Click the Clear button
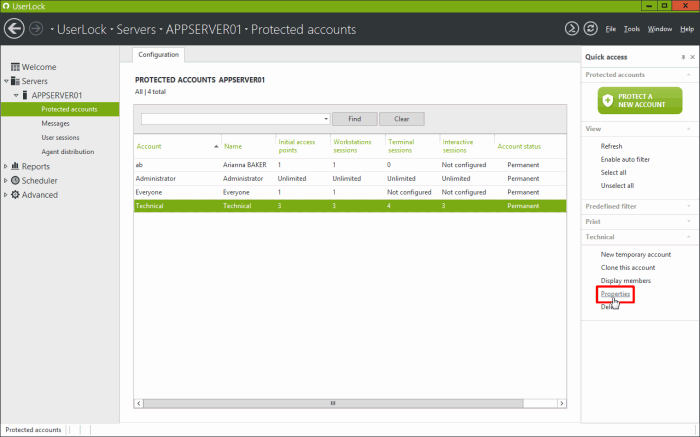Image resolution: width=700 pixels, height=437 pixels. click(401, 119)
